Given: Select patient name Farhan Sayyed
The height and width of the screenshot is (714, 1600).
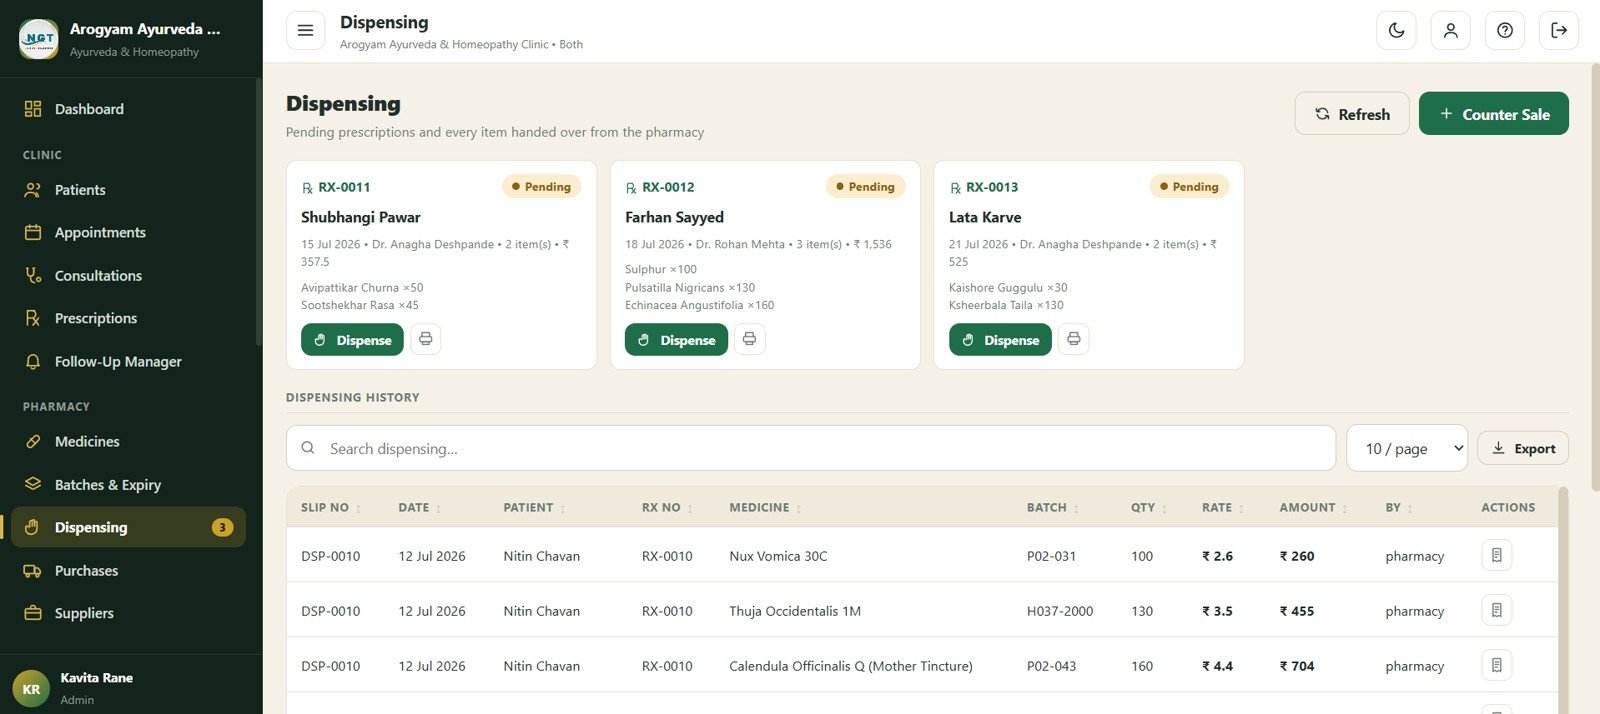Looking at the screenshot, I should coord(674,217).
